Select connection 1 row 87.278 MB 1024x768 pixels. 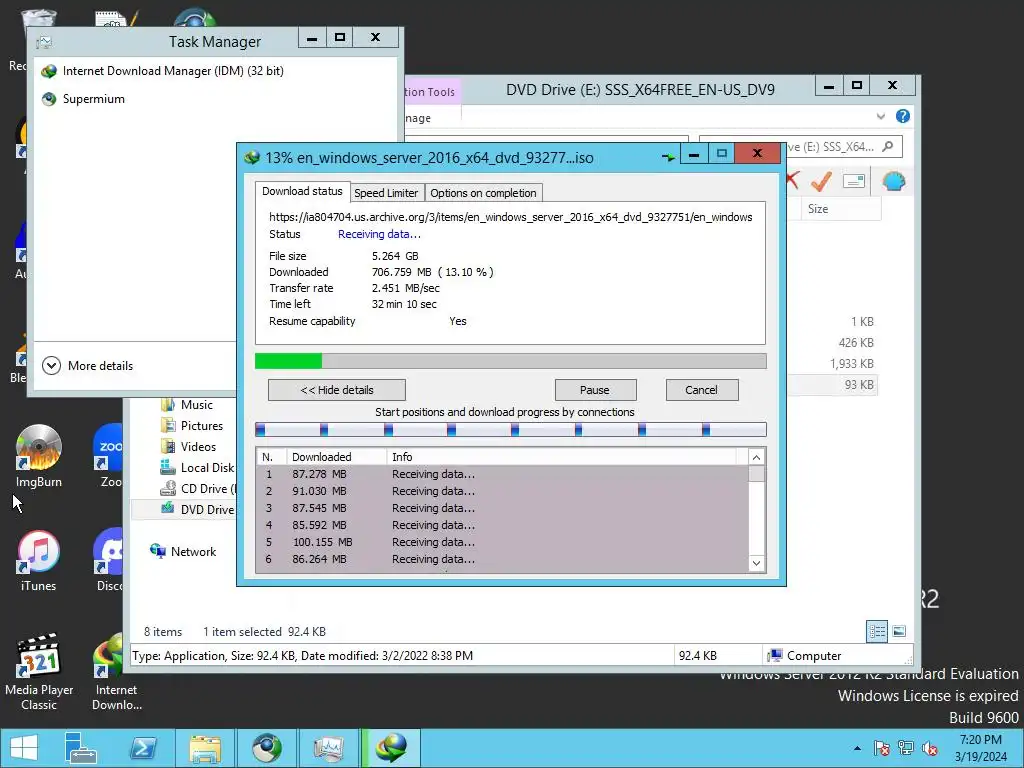(x=503, y=474)
